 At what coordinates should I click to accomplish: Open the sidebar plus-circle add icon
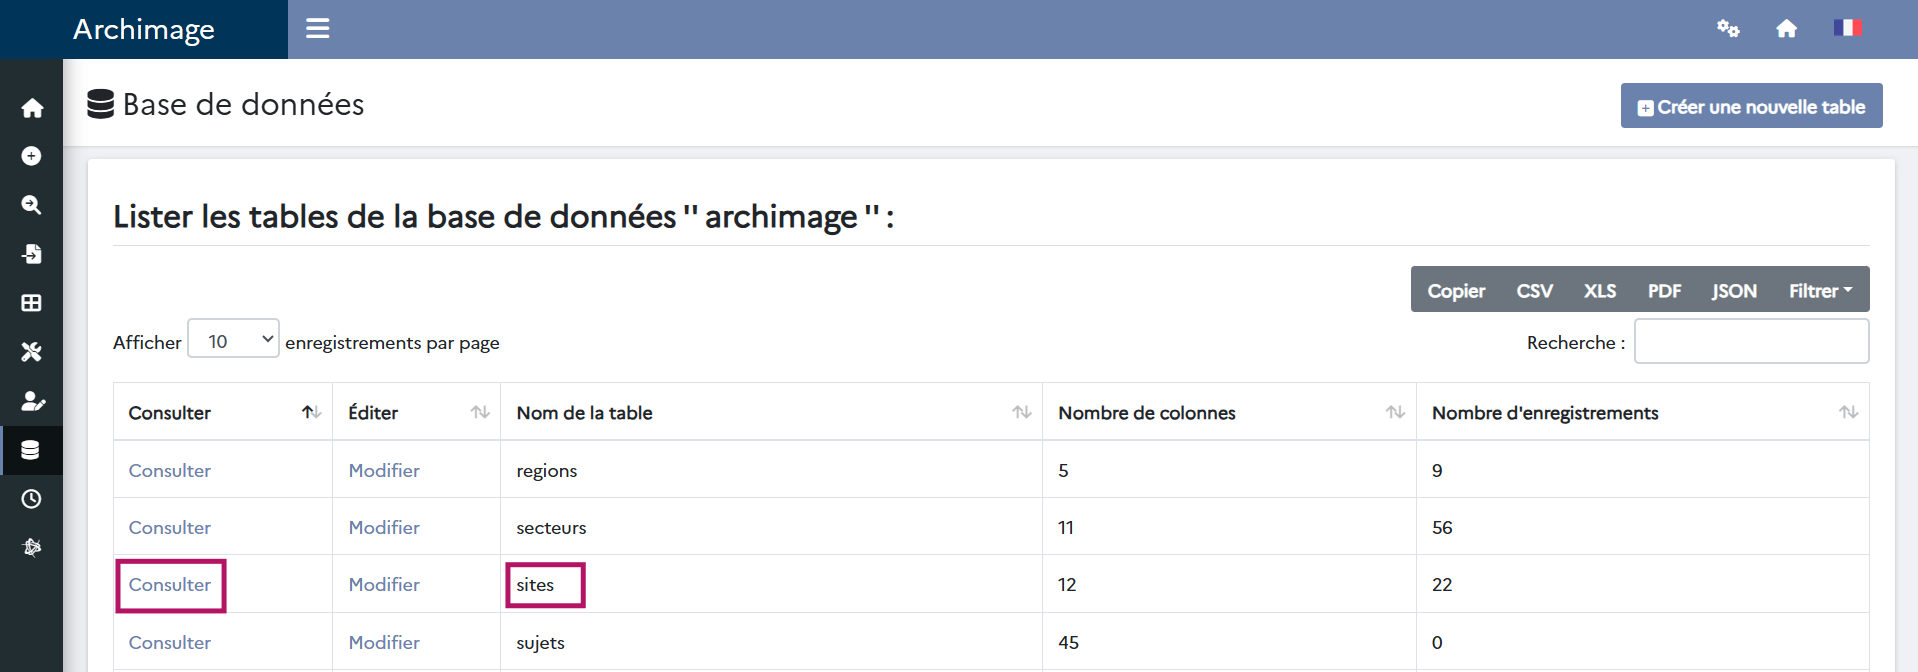[x=31, y=156]
